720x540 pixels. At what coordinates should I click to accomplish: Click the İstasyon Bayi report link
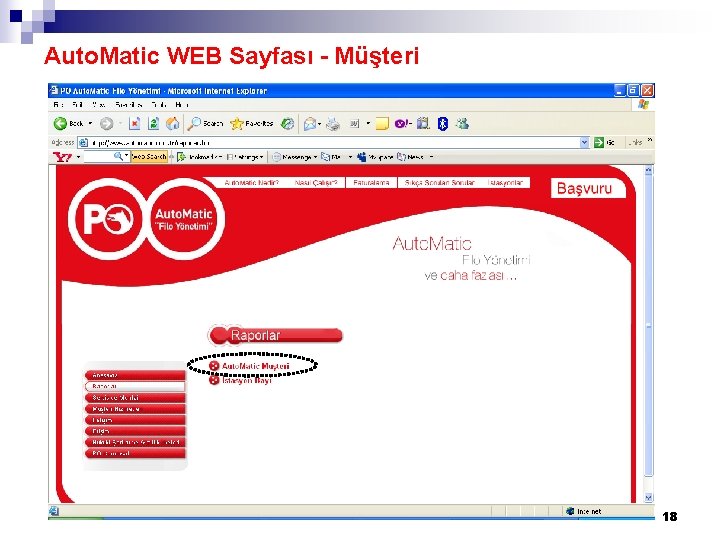point(247,380)
